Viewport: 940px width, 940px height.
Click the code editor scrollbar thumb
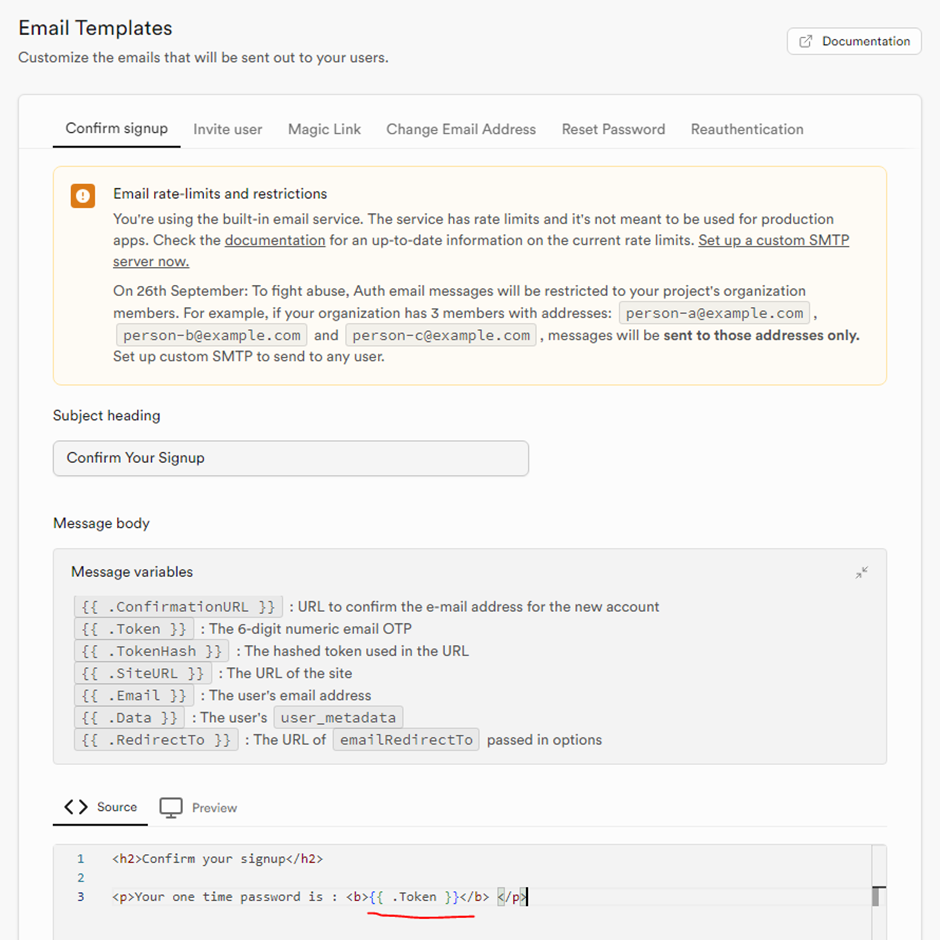876,896
